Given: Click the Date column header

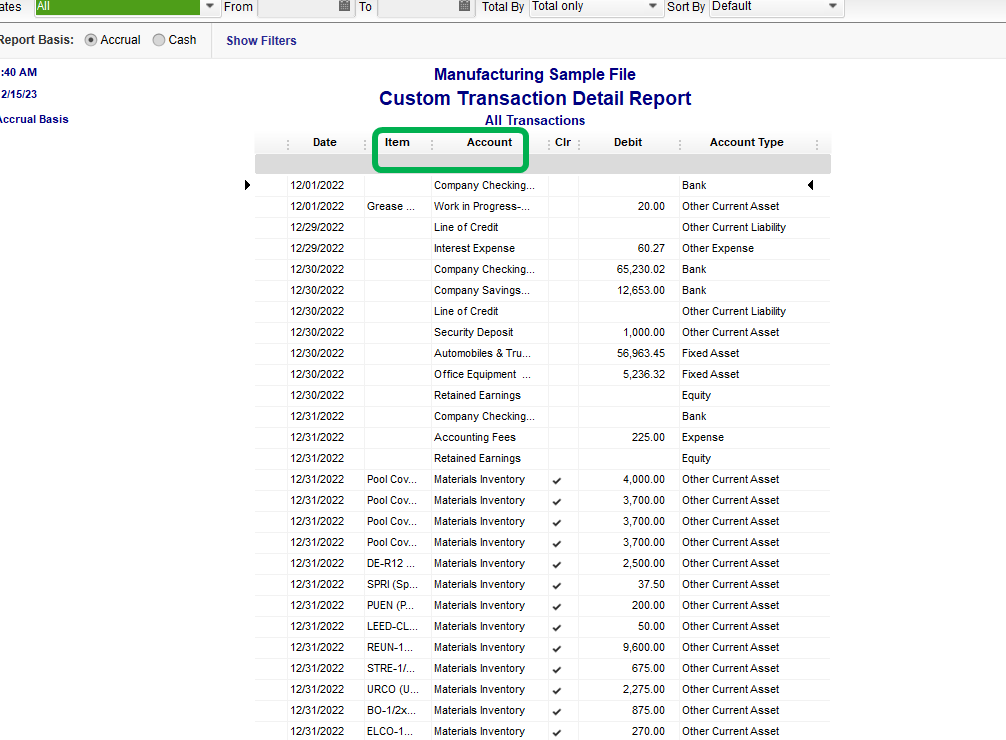Looking at the screenshot, I should click(x=325, y=142).
